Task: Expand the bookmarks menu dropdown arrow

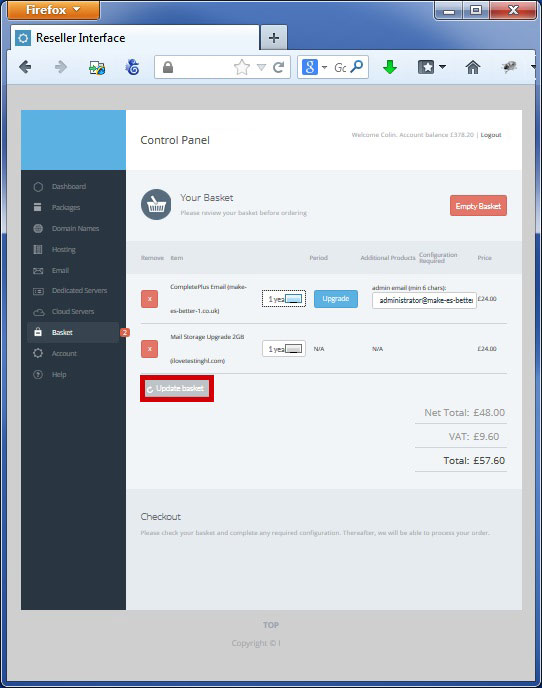Action: (442, 67)
